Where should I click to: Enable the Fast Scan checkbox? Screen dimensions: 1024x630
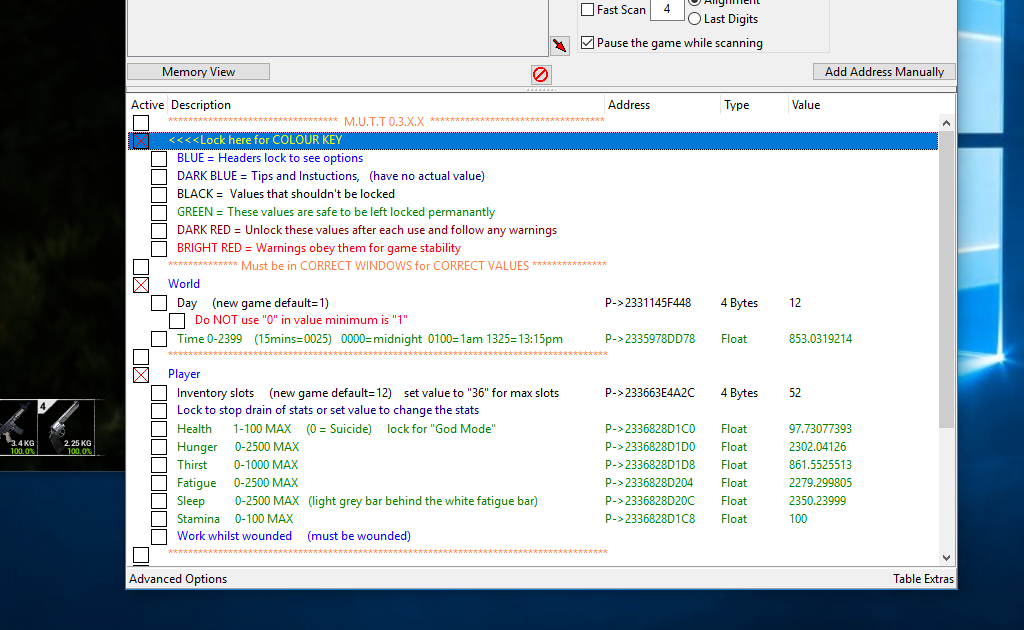(x=588, y=10)
